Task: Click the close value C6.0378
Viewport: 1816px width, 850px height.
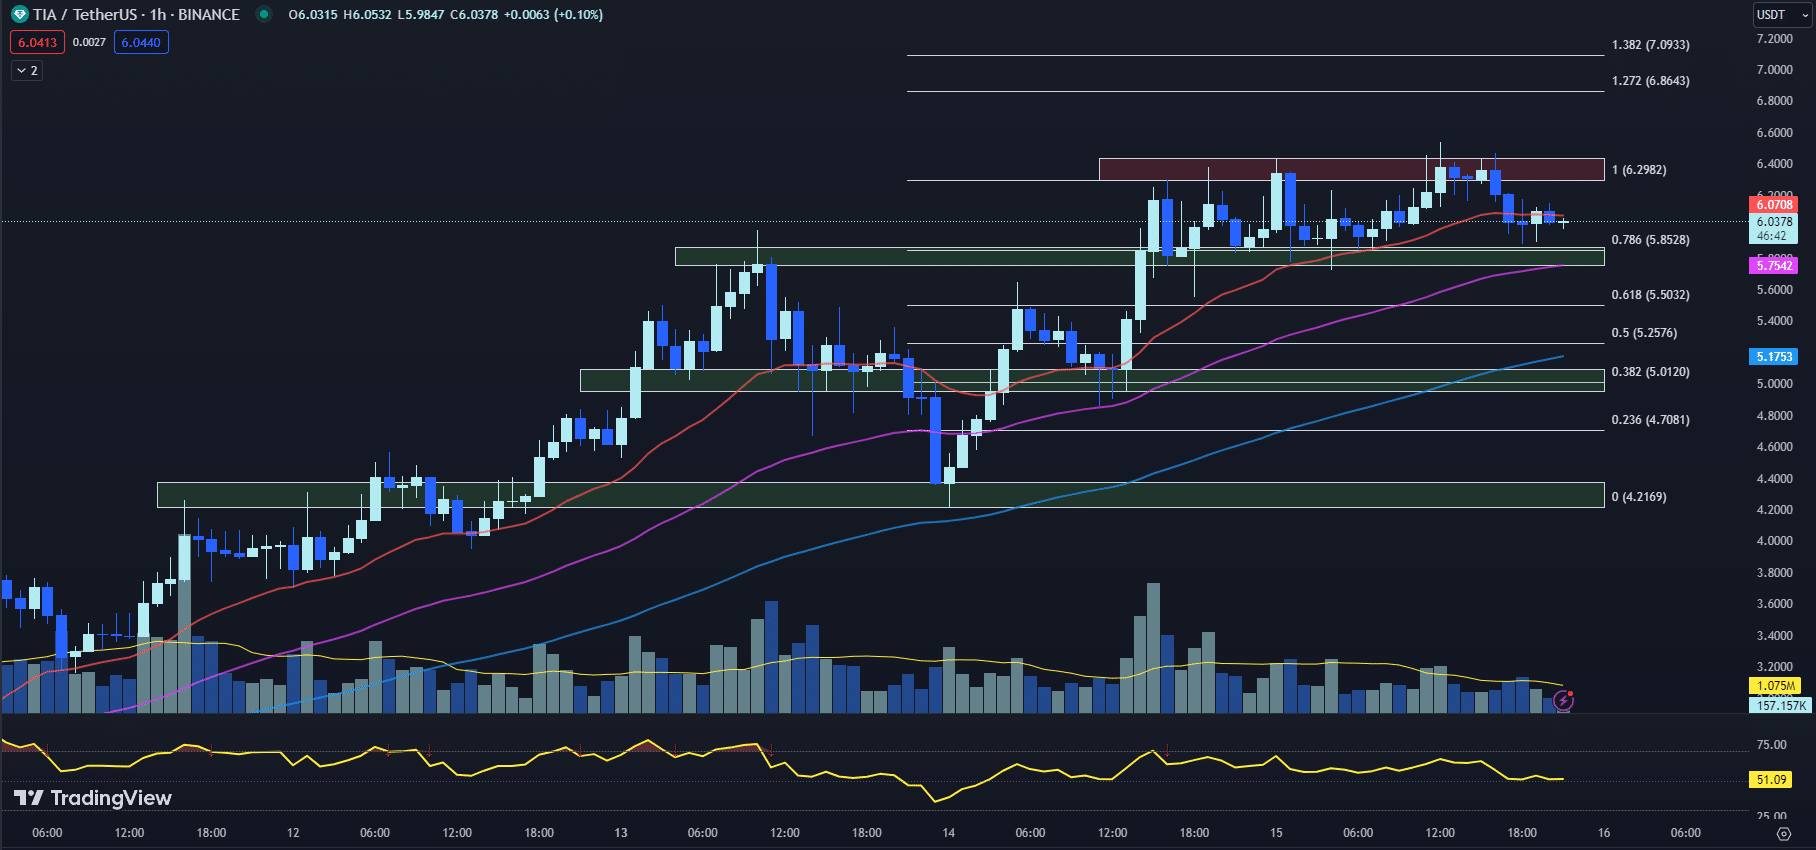Action: (474, 15)
